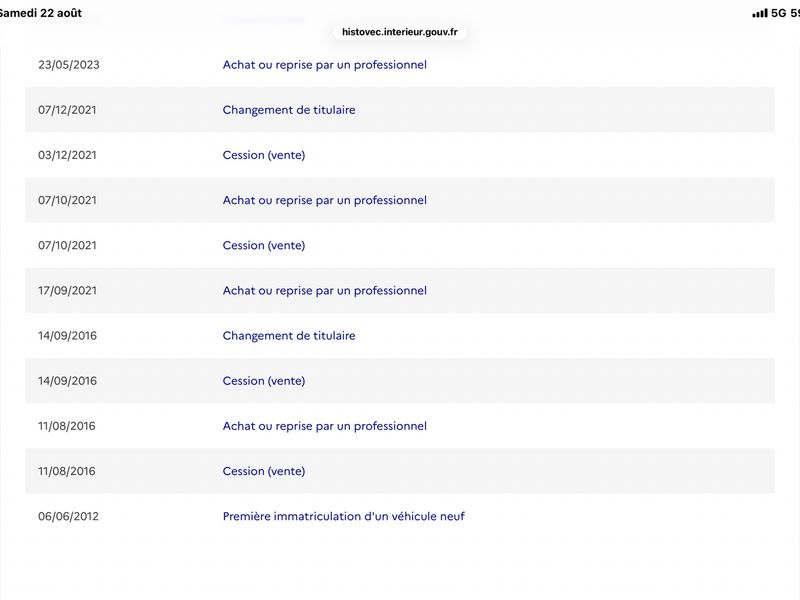Viewport: 800px width, 600px height.
Task: Open the histovec.interieur.gouv.fr address pill
Action: [x=399, y=32]
